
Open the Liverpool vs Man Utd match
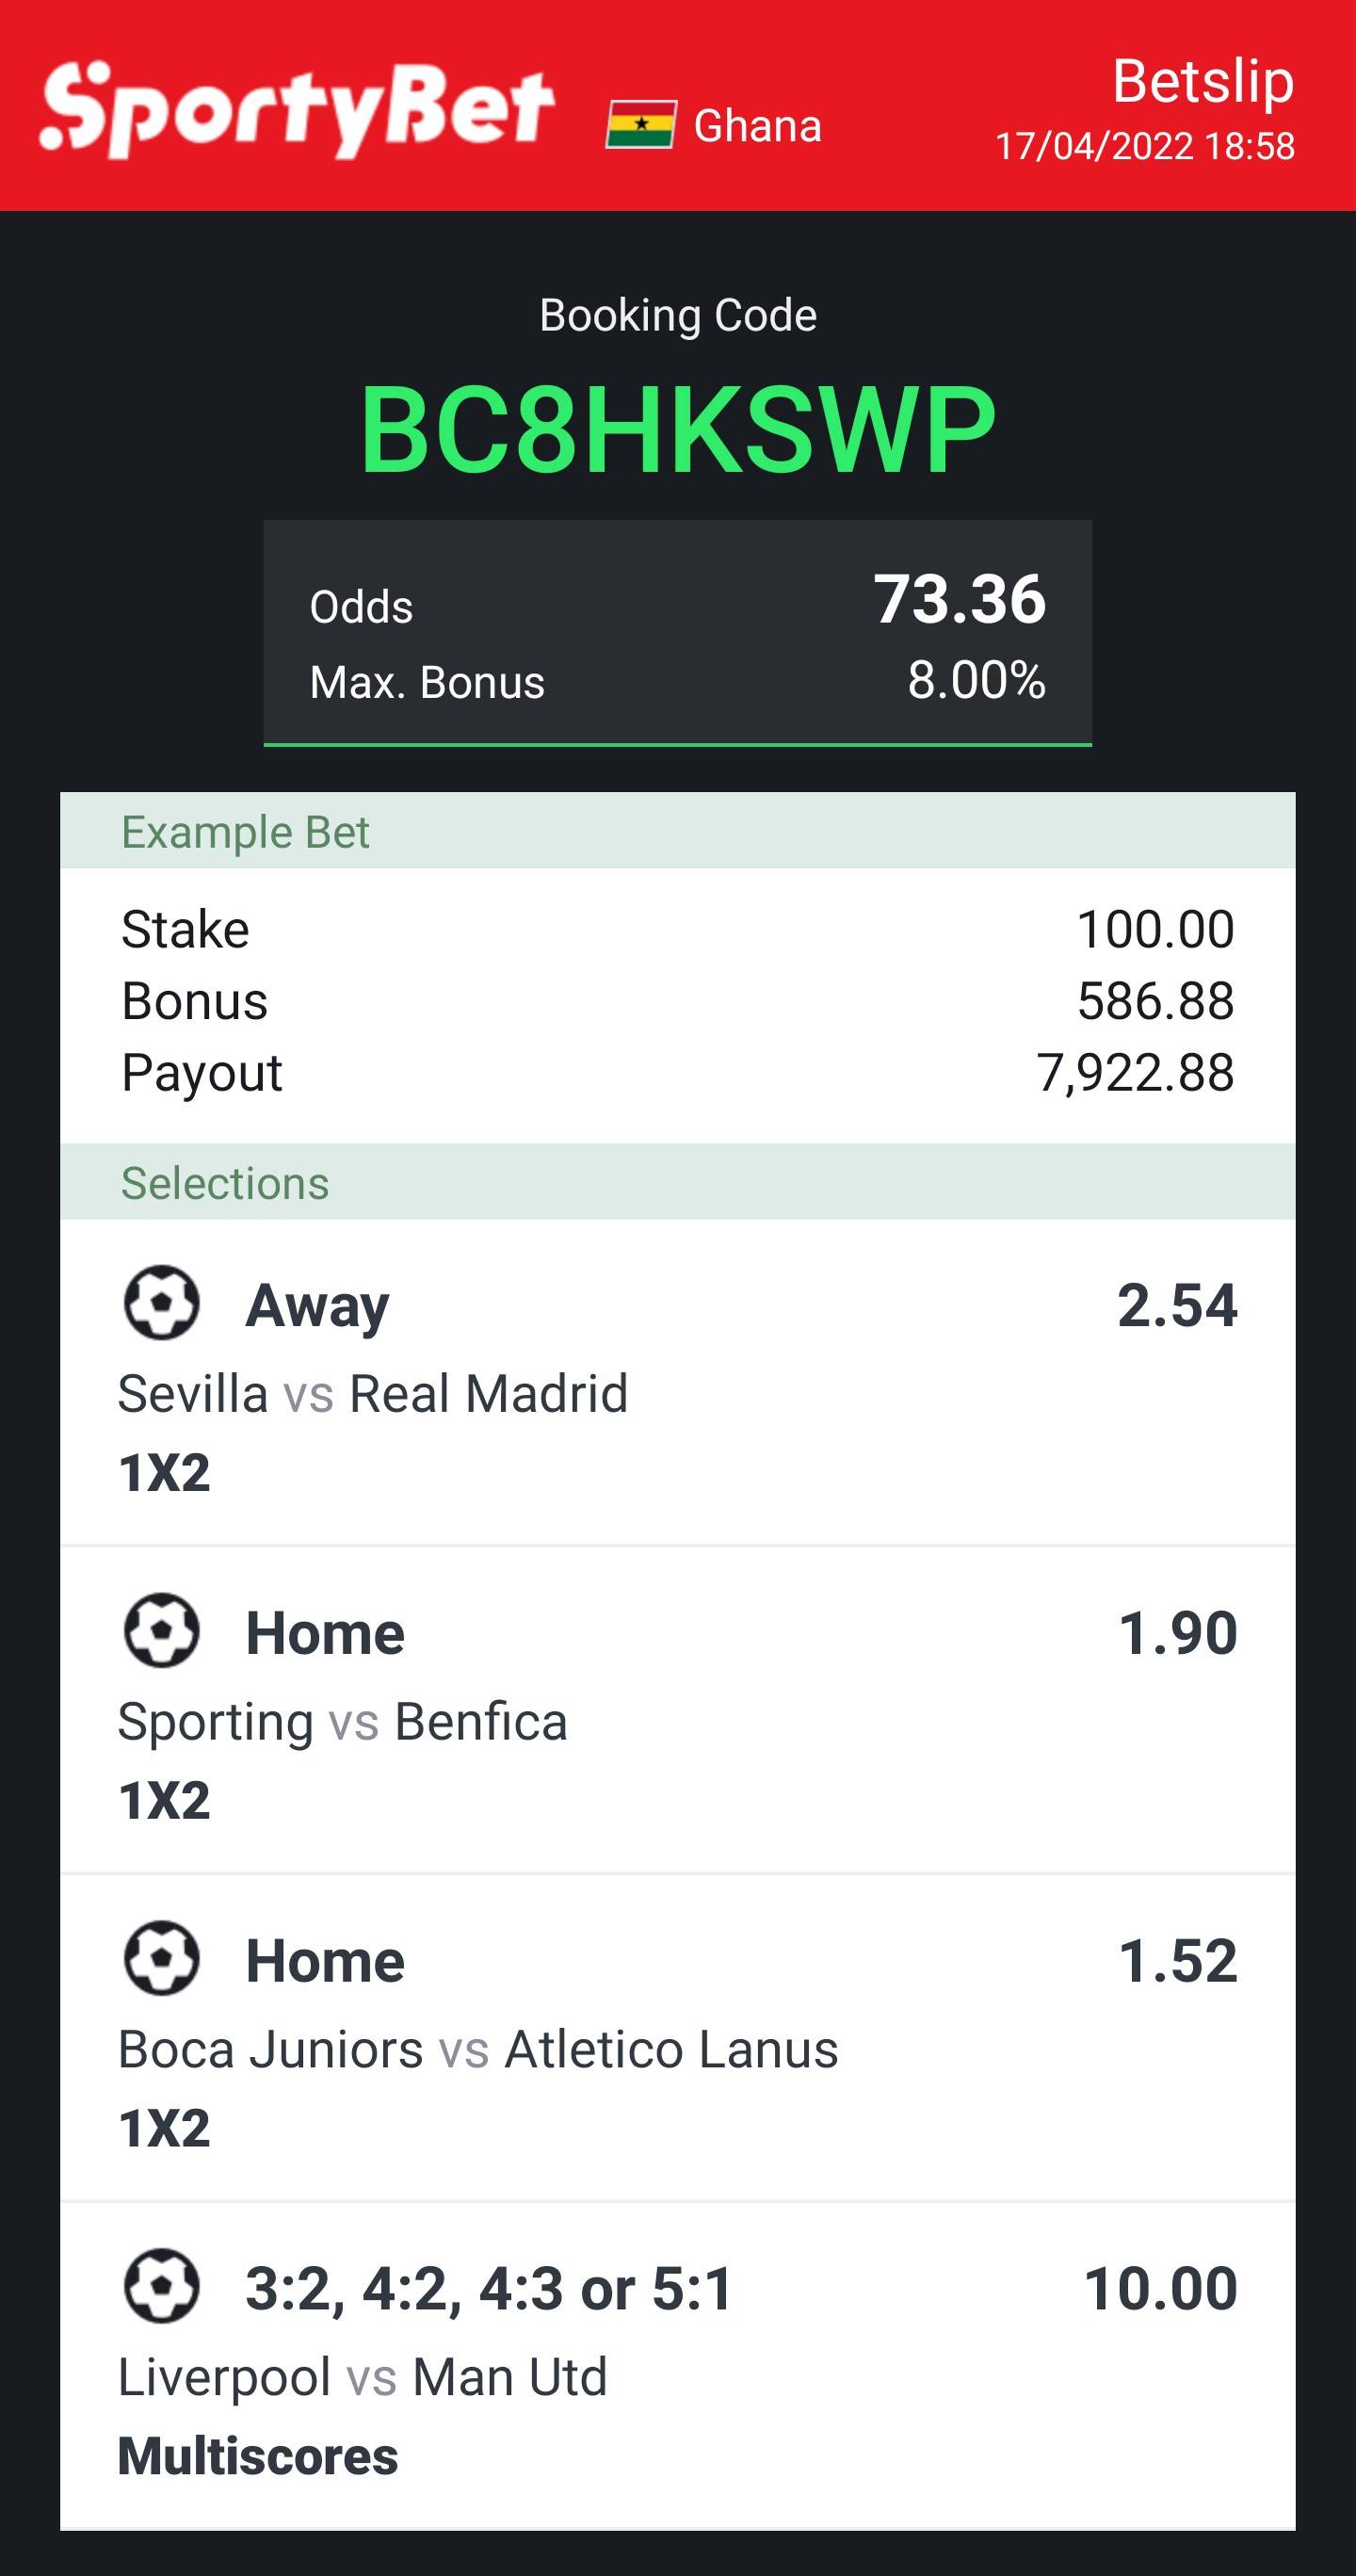(x=363, y=2377)
